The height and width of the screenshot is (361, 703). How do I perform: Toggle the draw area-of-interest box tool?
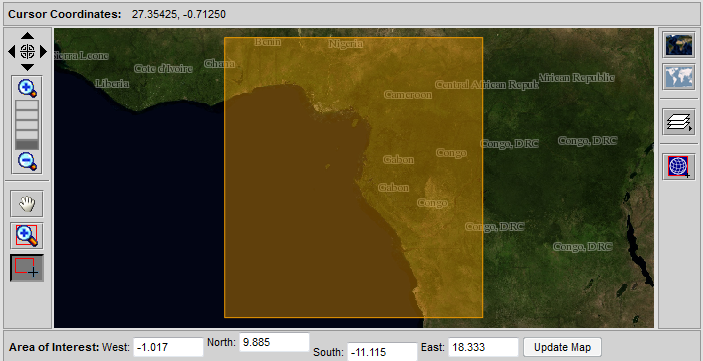point(27,268)
